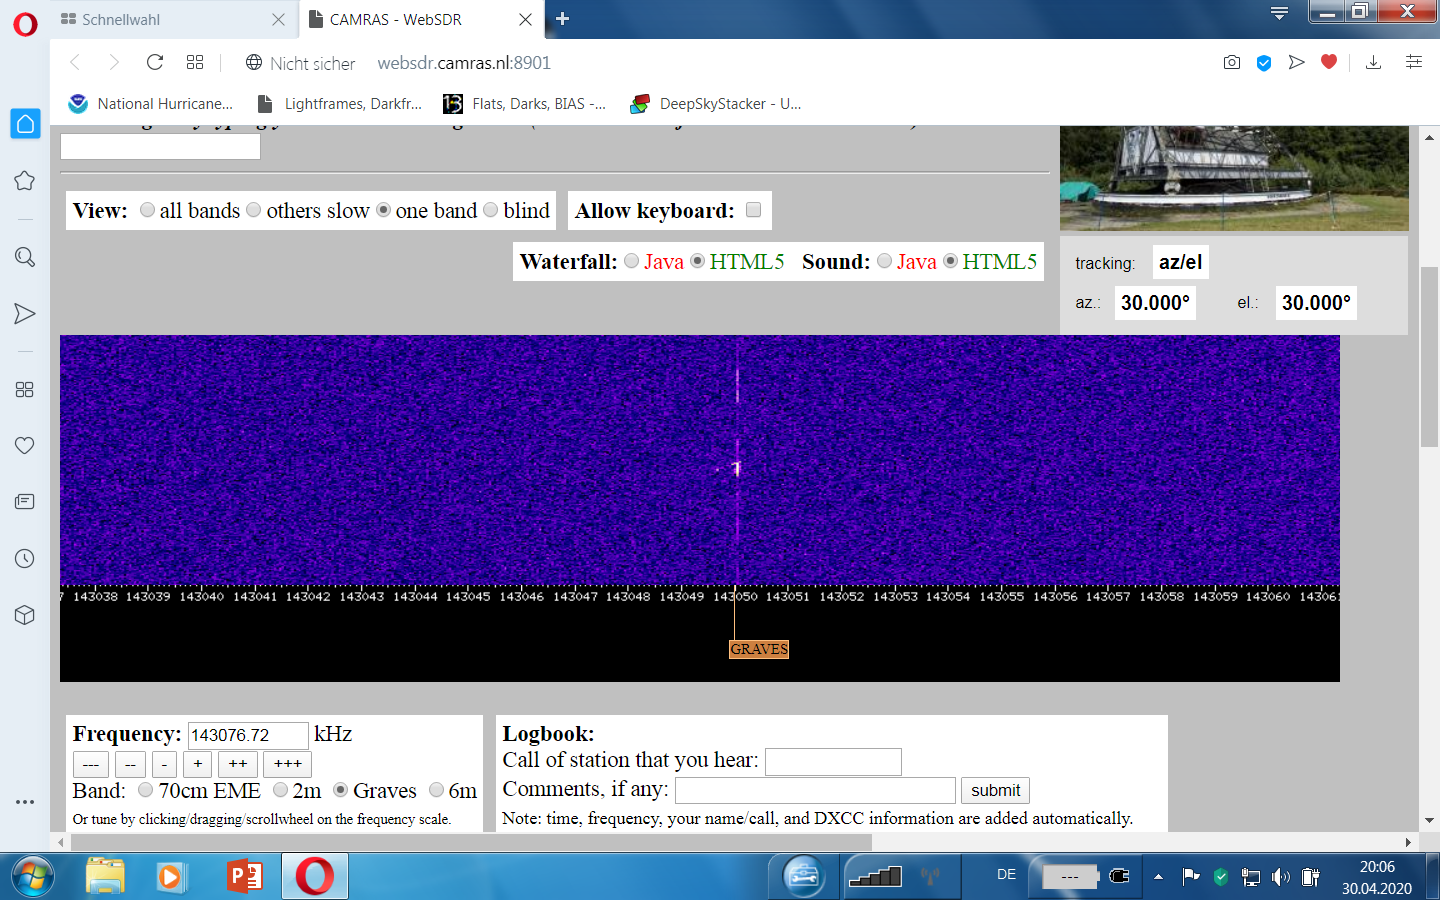Viewport: 1440px width, 900px height.
Task: Open heart icon in sidebar
Action: pos(25,445)
